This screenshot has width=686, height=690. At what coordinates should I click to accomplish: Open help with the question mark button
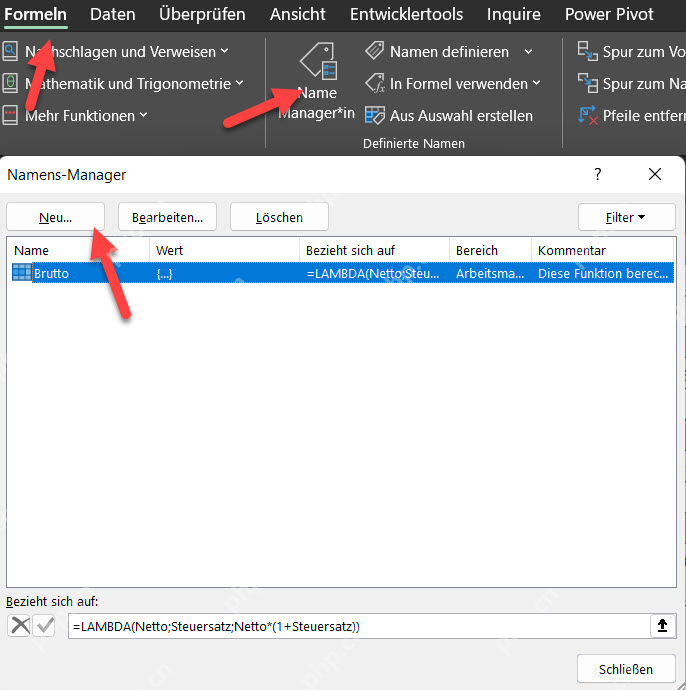point(597,174)
